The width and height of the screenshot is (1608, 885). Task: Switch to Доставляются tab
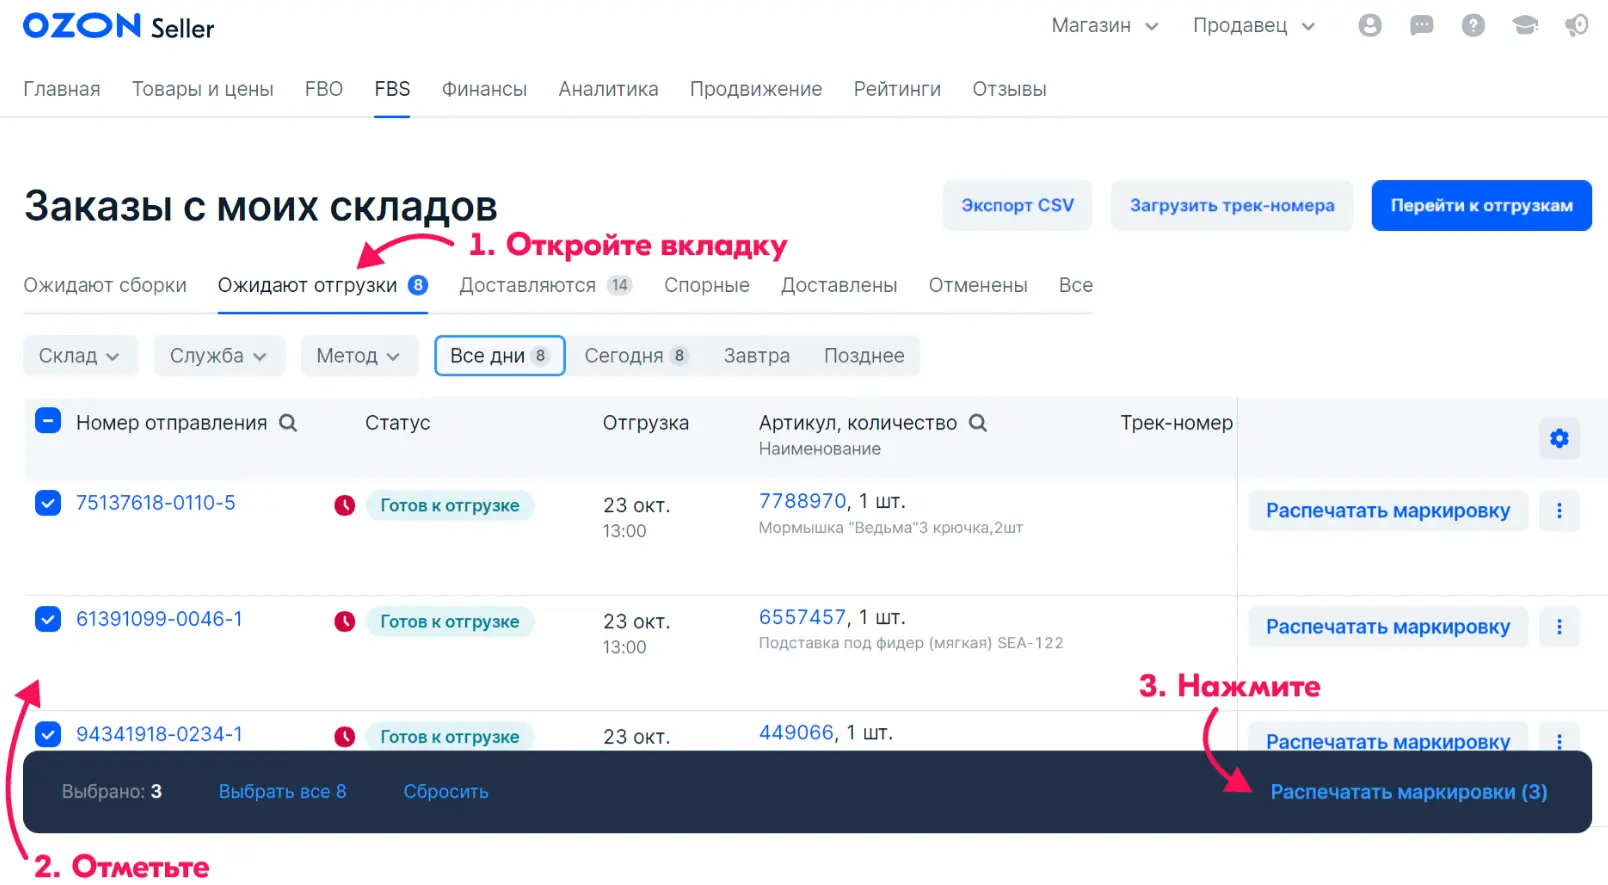(x=545, y=285)
